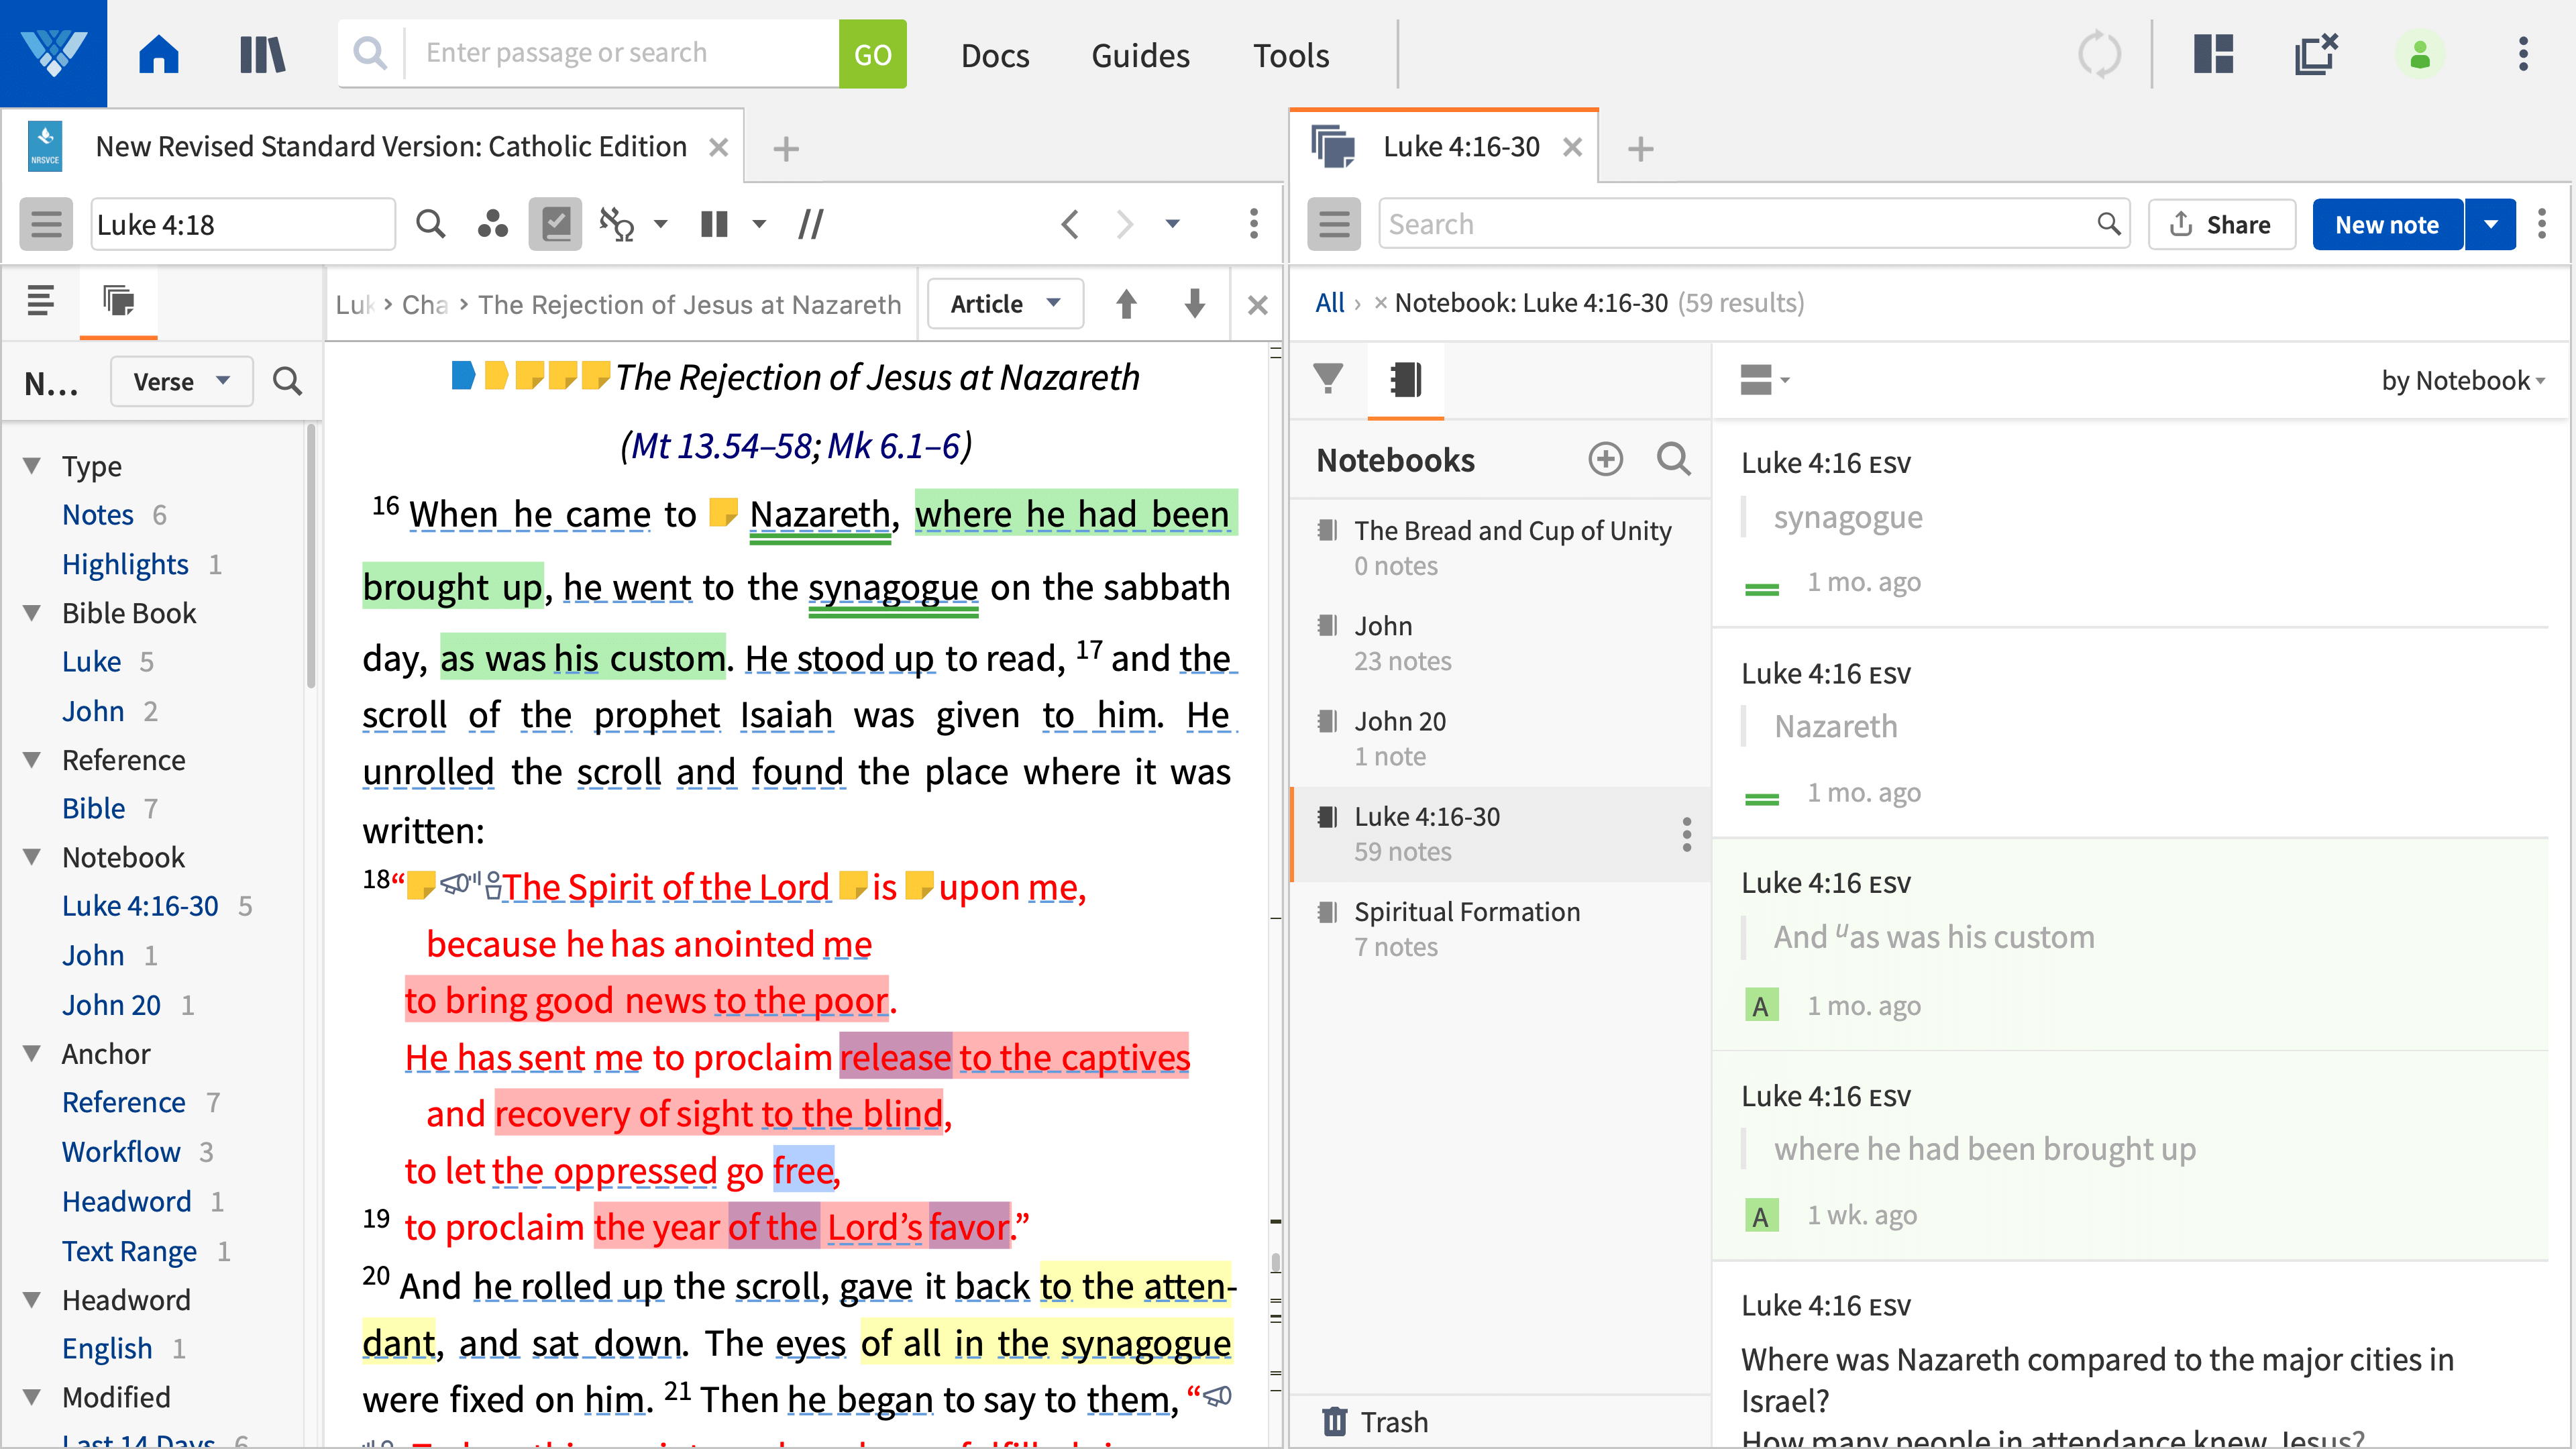
Task: Open the Bible panel hamburger menu
Action: point(46,224)
